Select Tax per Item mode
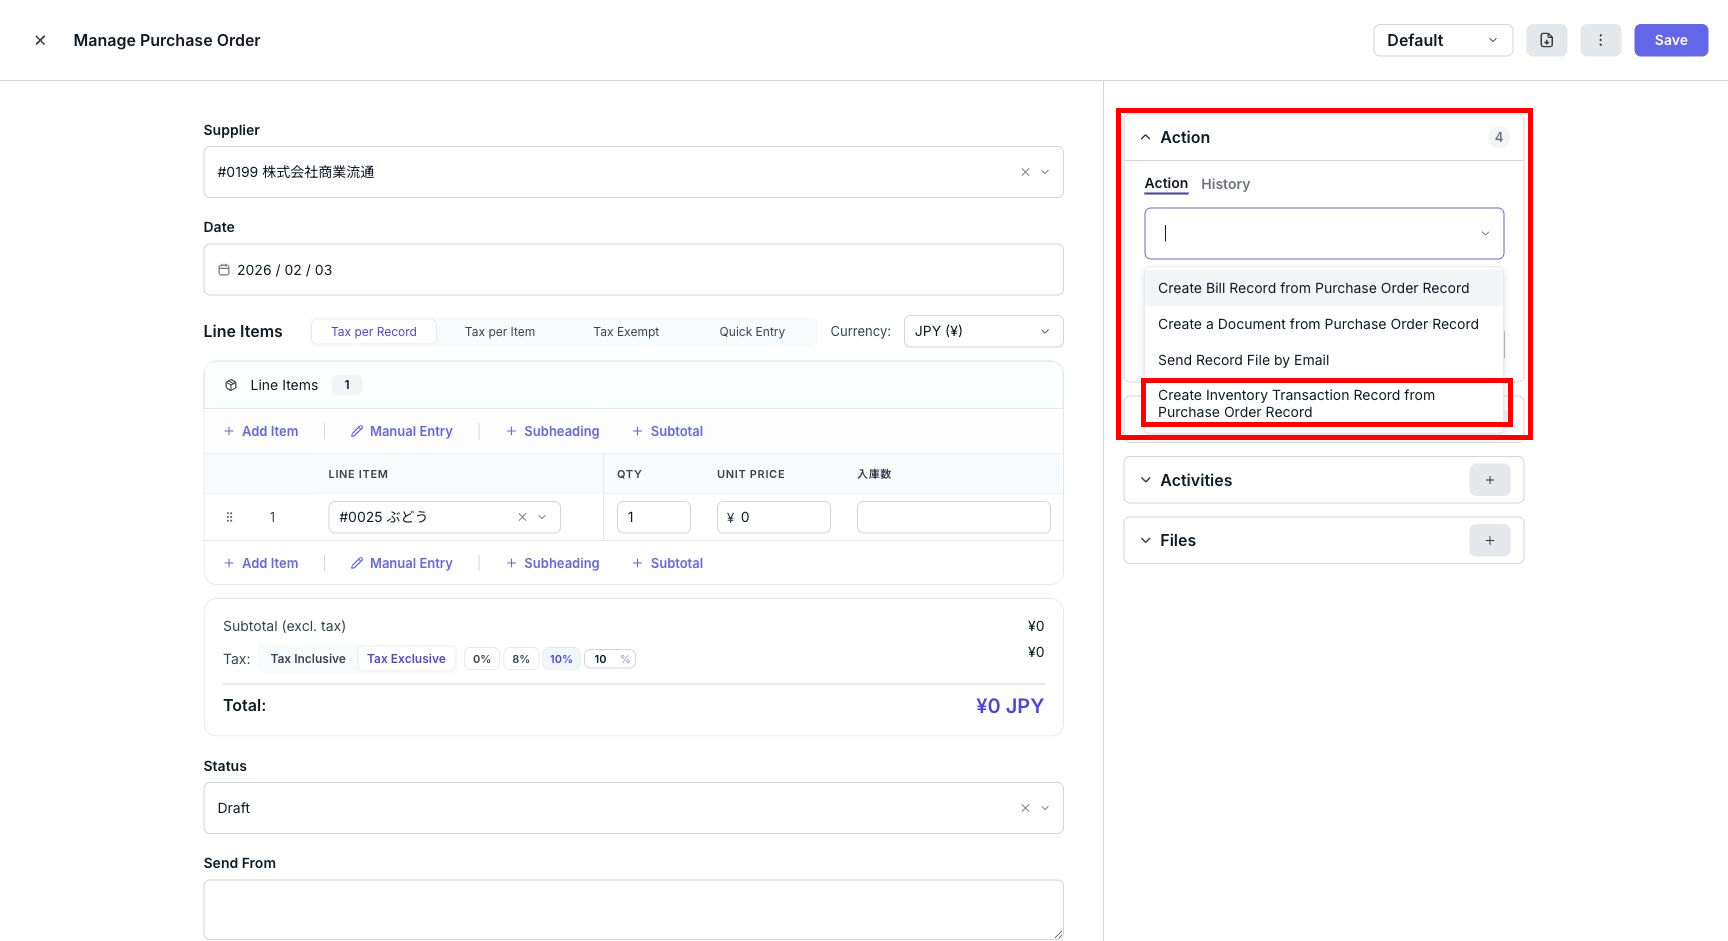 tap(499, 332)
